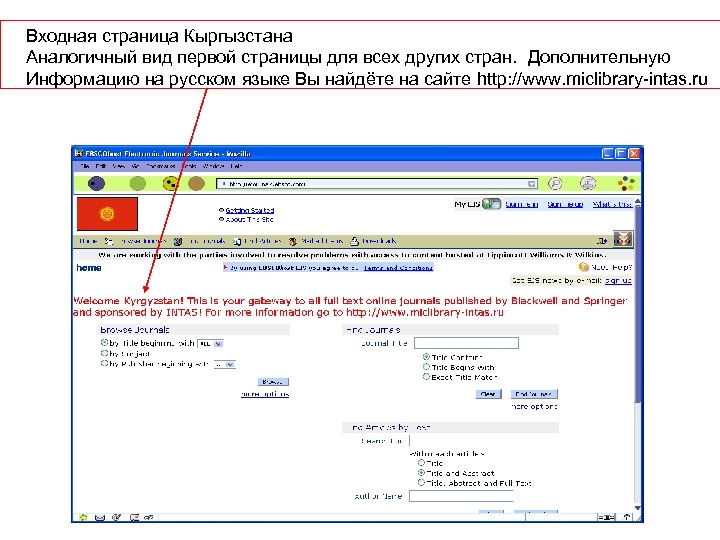Screen dimensions: 720x540
Task: Select 'Title' option within each article
Action: click(421, 462)
